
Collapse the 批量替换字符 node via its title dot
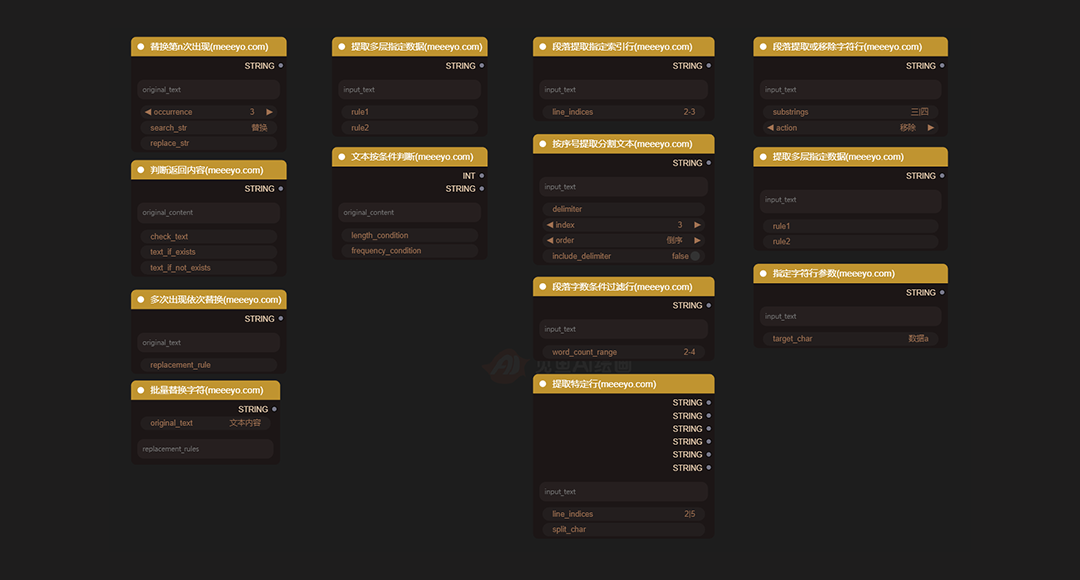(x=141, y=390)
